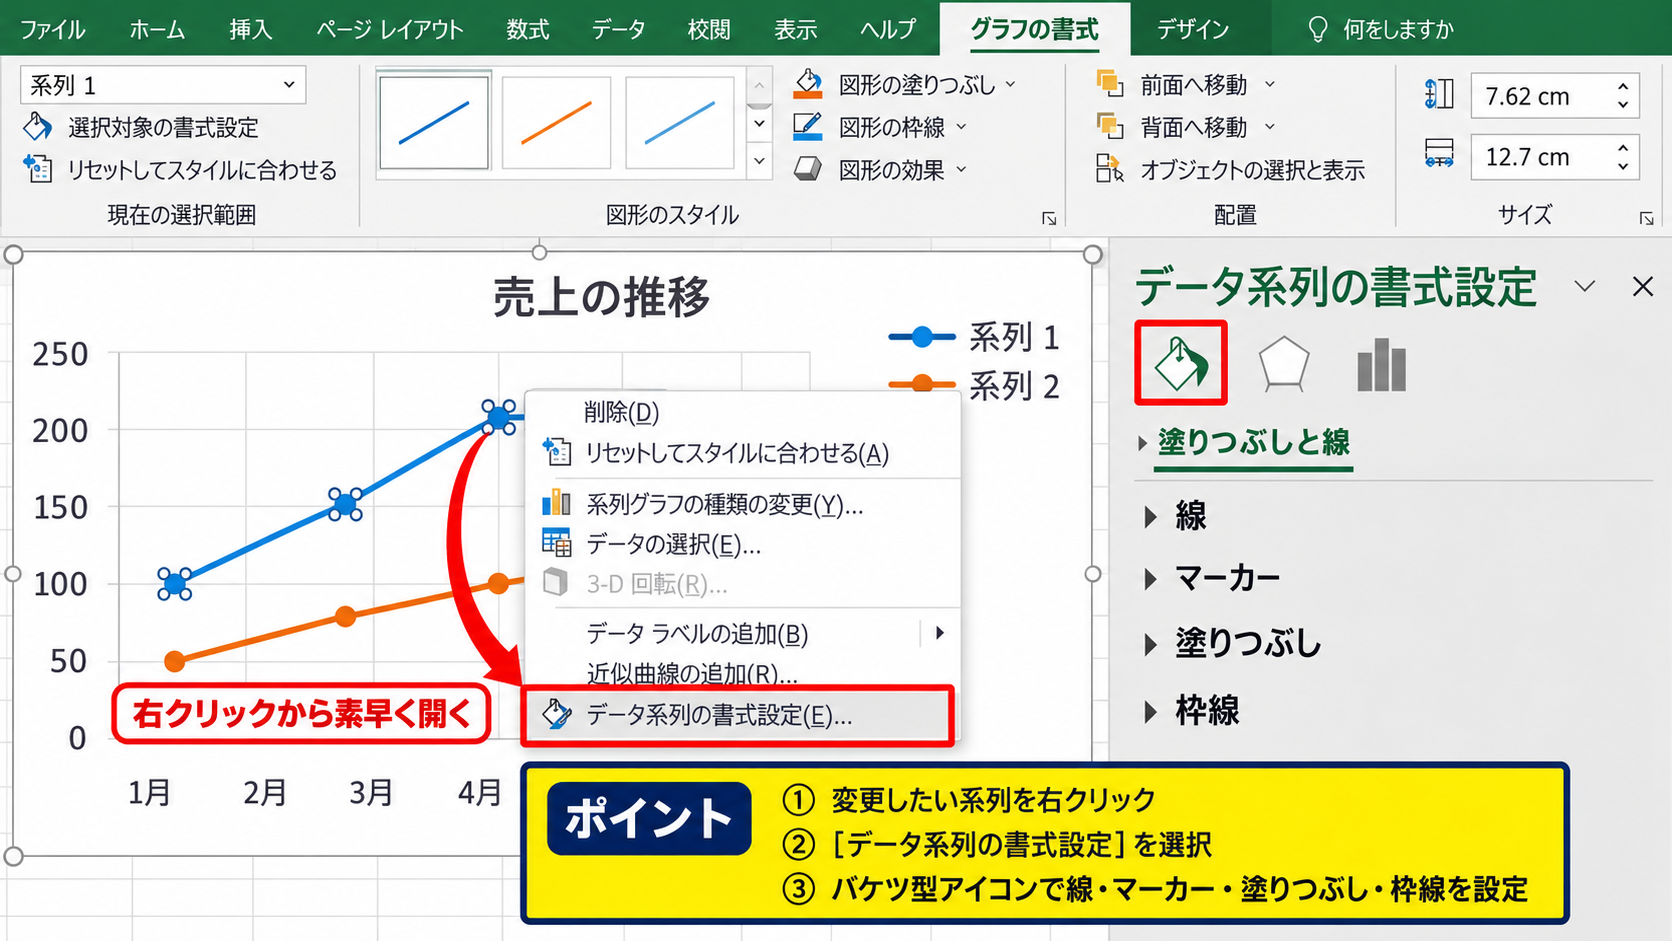Increase shape height with up stepper
The width and height of the screenshot is (1672, 941).
click(1622, 87)
